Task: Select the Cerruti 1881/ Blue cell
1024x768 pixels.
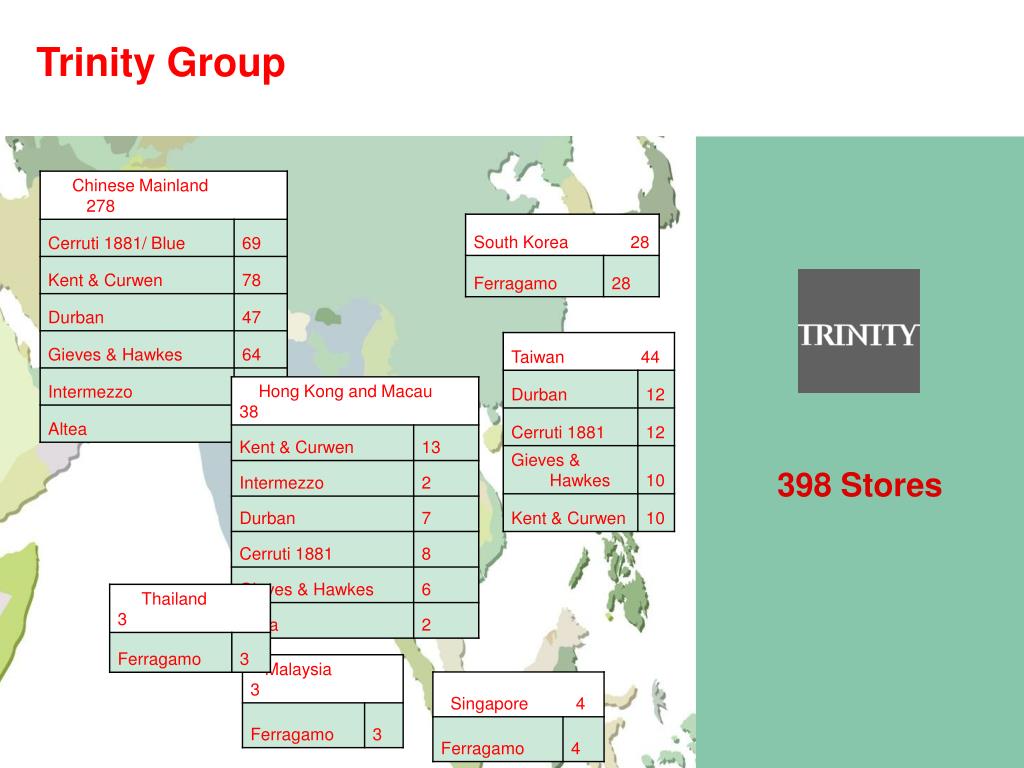Action: click(x=137, y=238)
